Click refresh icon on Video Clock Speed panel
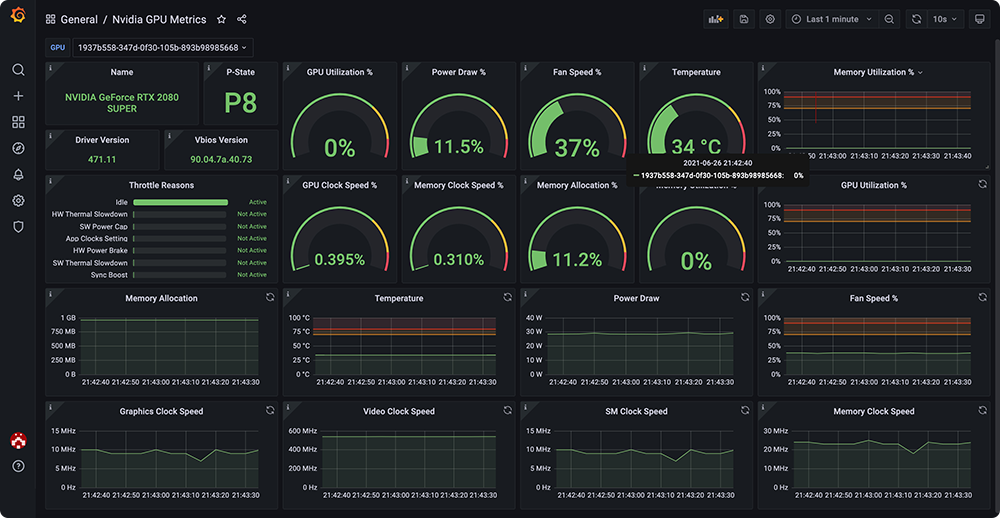The width and height of the screenshot is (1000, 518). pyautogui.click(x=508, y=410)
